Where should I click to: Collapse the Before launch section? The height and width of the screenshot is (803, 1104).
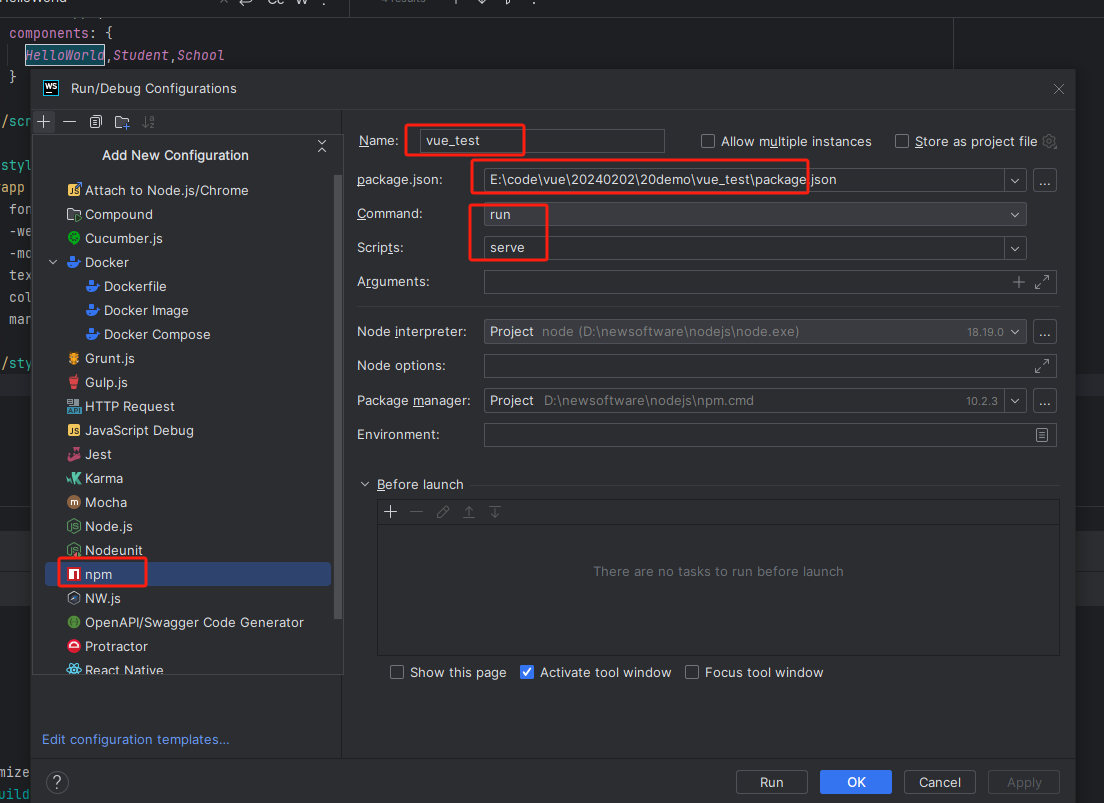click(365, 484)
